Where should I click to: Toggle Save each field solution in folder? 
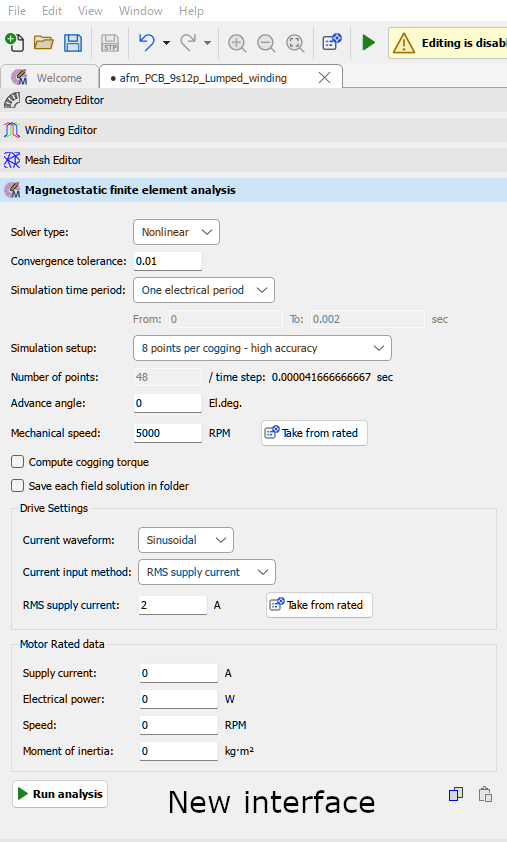18,485
